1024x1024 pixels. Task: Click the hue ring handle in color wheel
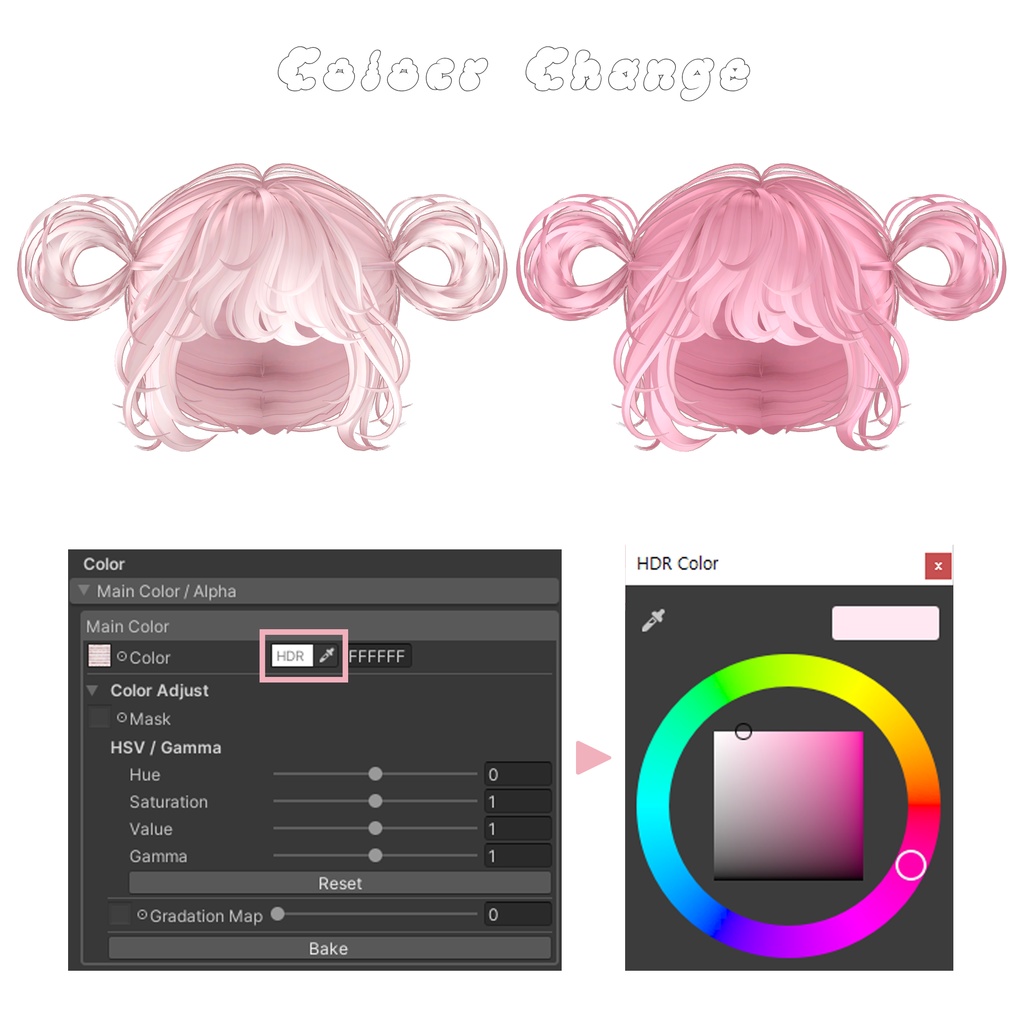pyautogui.click(x=910, y=865)
